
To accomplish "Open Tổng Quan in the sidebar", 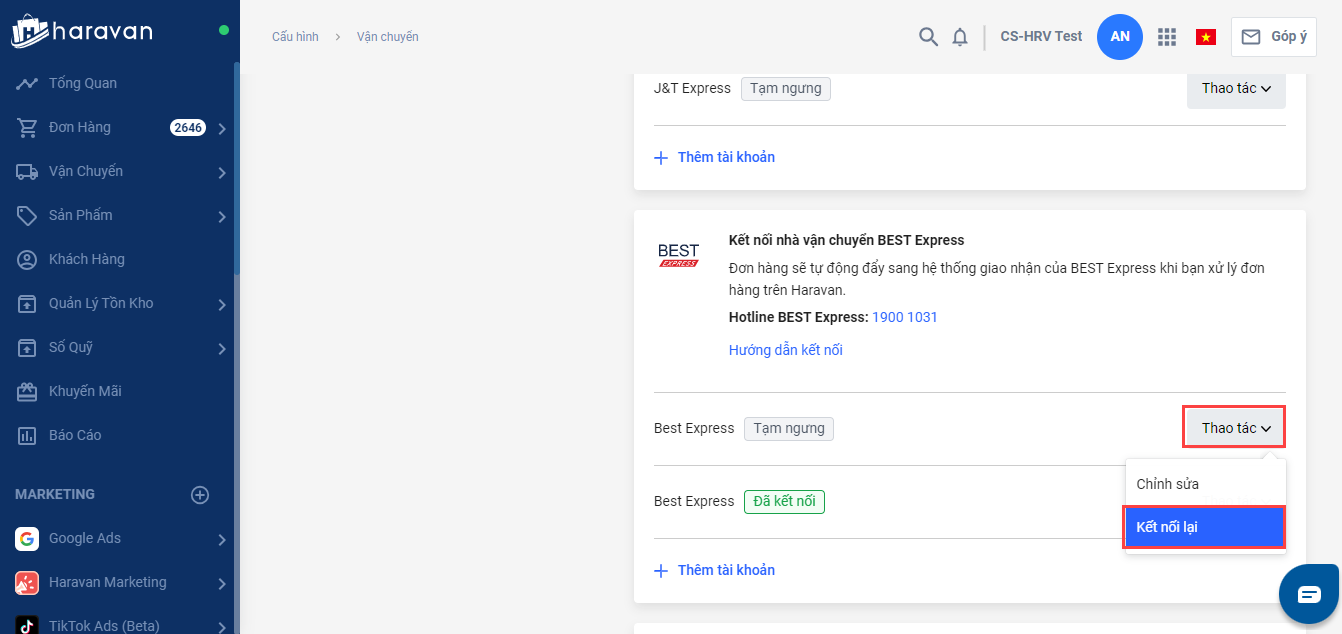I will [83, 83].
